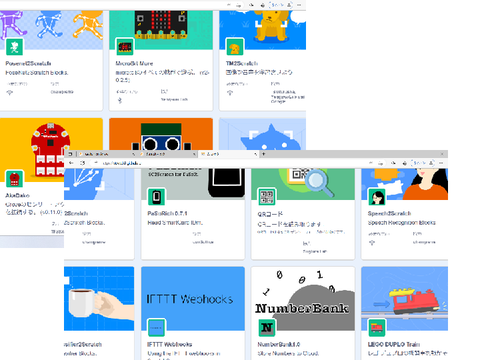
Task: Click the PoseNet2Scratch title text
Action: pos(28,63)
